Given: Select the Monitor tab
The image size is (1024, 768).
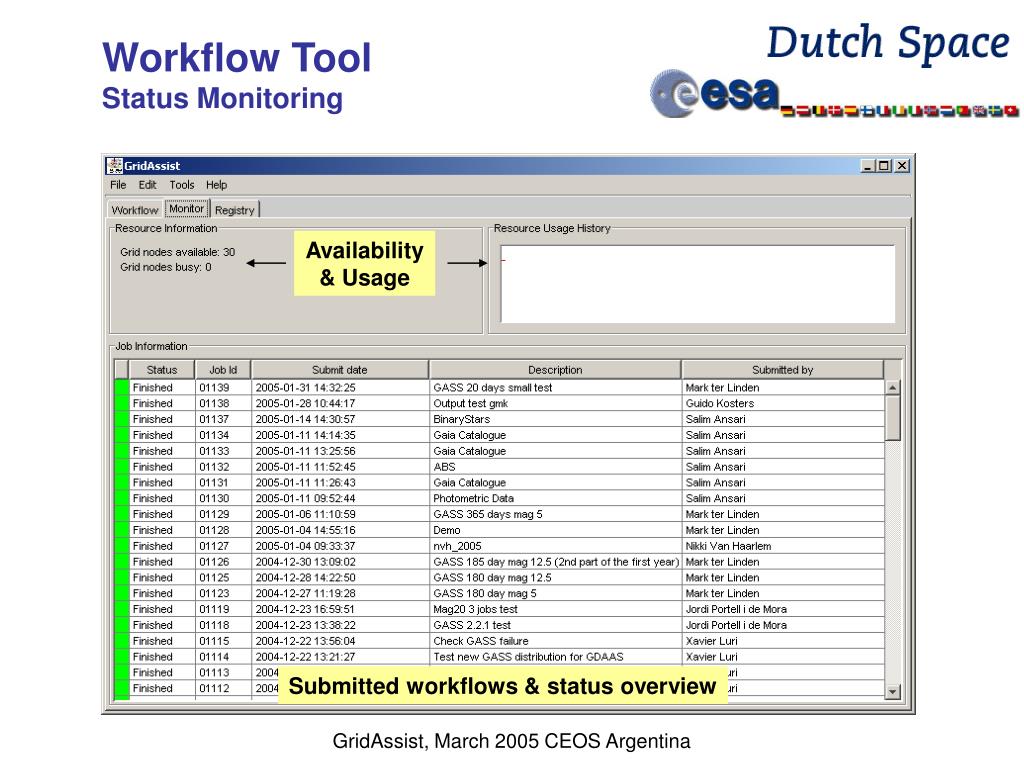Looking at the screenshot, I should pos(187,208).
